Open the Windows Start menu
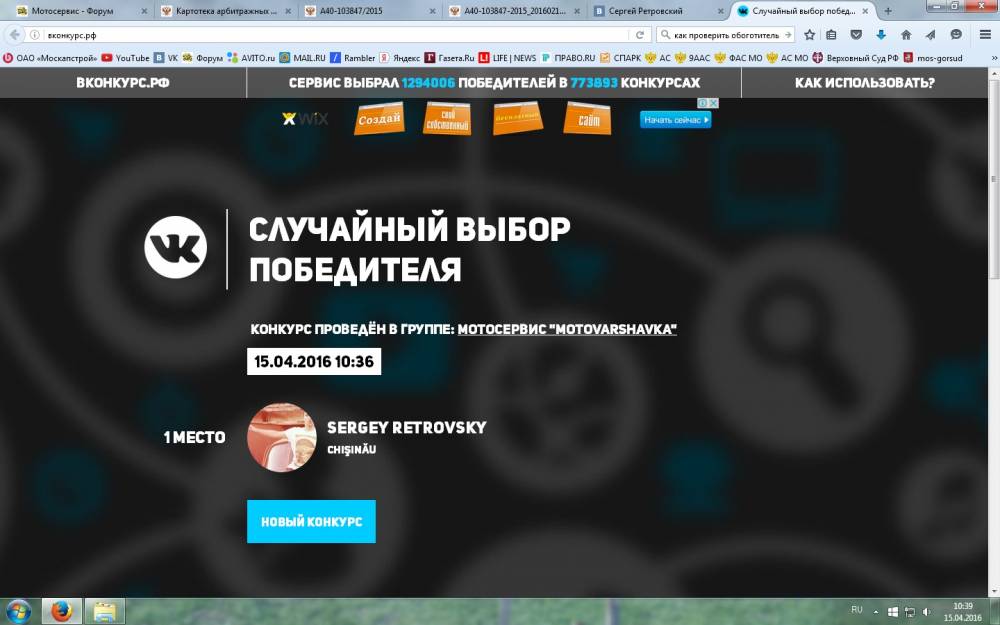Screen dimensions: 1000x625 [18, 612]
